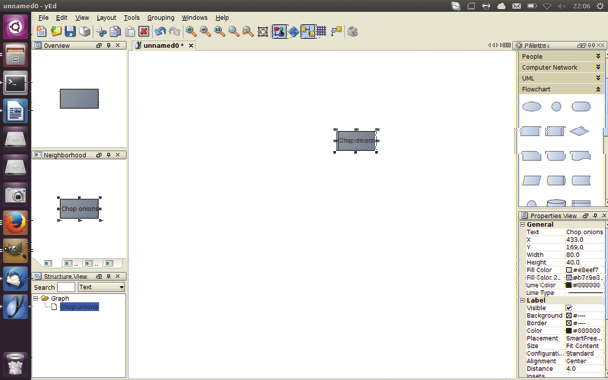Collapse the Flowchart palette section
The image size is (608, 380).
point(561,89)
